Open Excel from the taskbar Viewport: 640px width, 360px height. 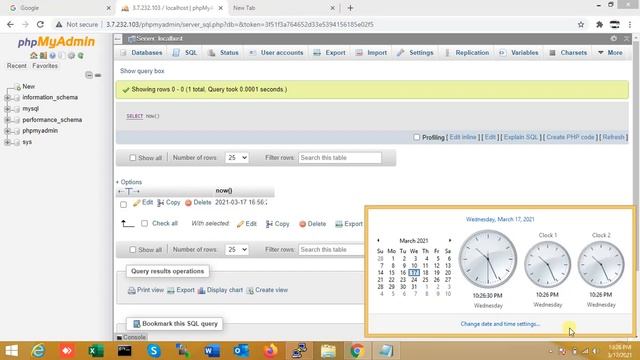(96, 351)
